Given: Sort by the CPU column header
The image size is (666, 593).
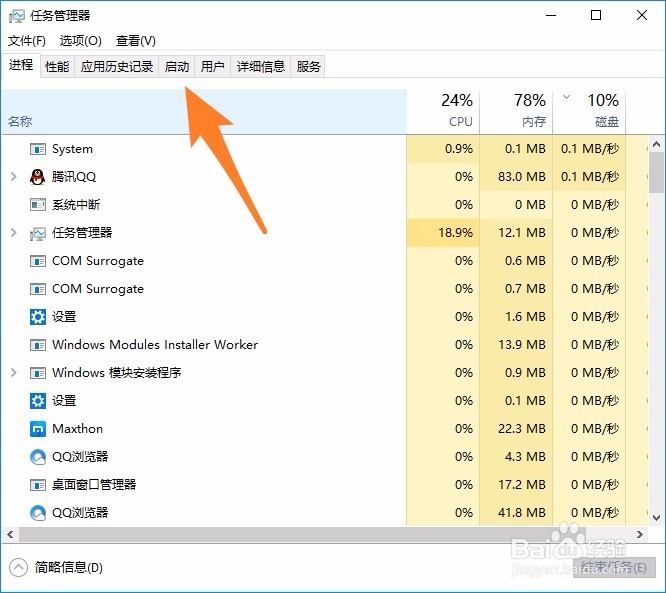Looking at the screenshot, I should pyautogui.click(x=443, y=112).
